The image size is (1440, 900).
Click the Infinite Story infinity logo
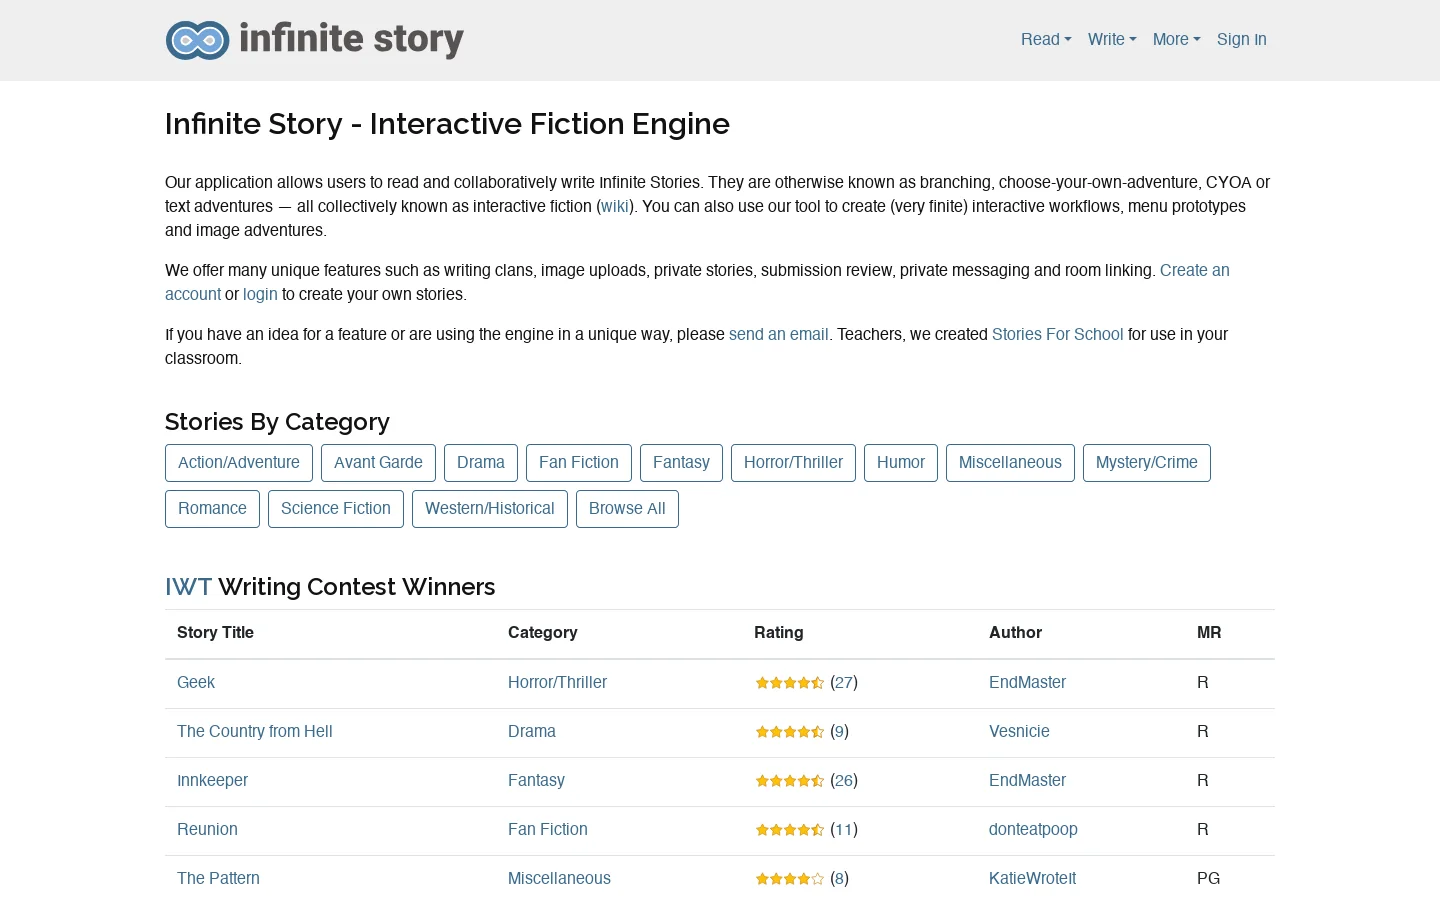(198, 40)
